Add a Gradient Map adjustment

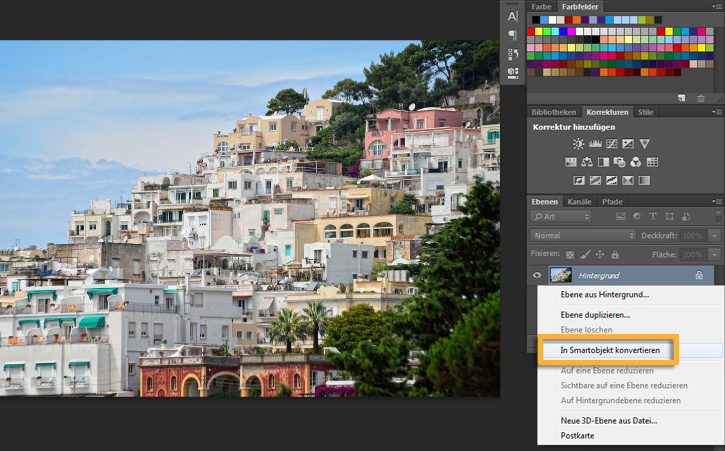point(644,180)
